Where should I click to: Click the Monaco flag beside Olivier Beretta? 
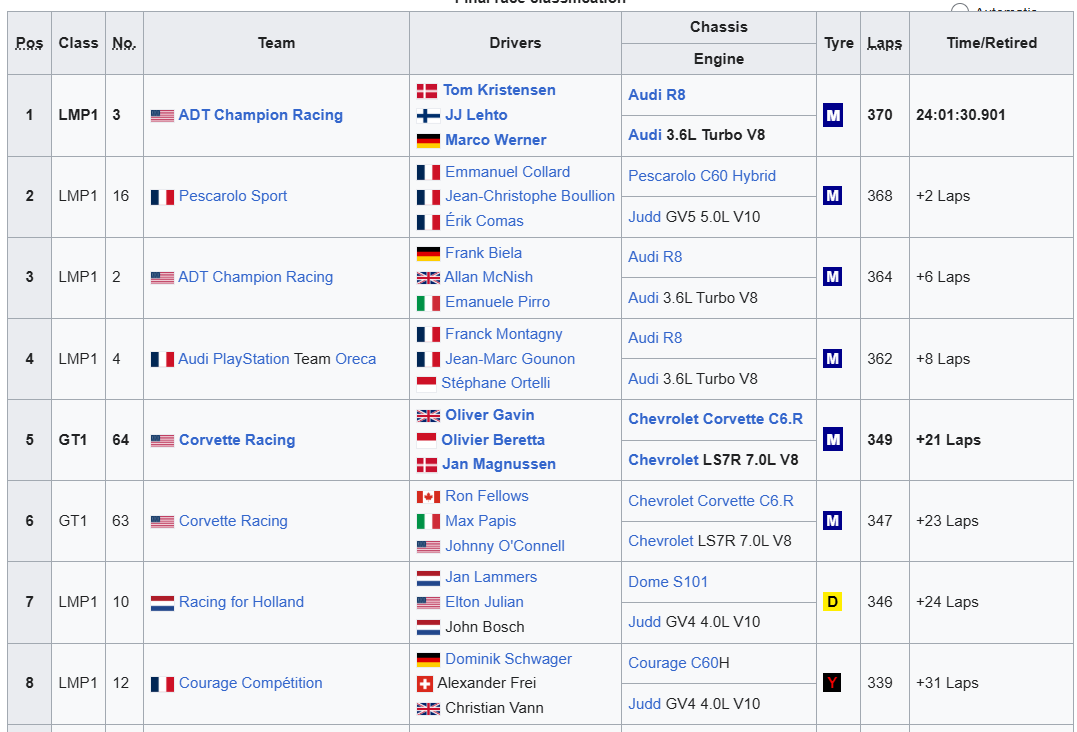point(427,441)
